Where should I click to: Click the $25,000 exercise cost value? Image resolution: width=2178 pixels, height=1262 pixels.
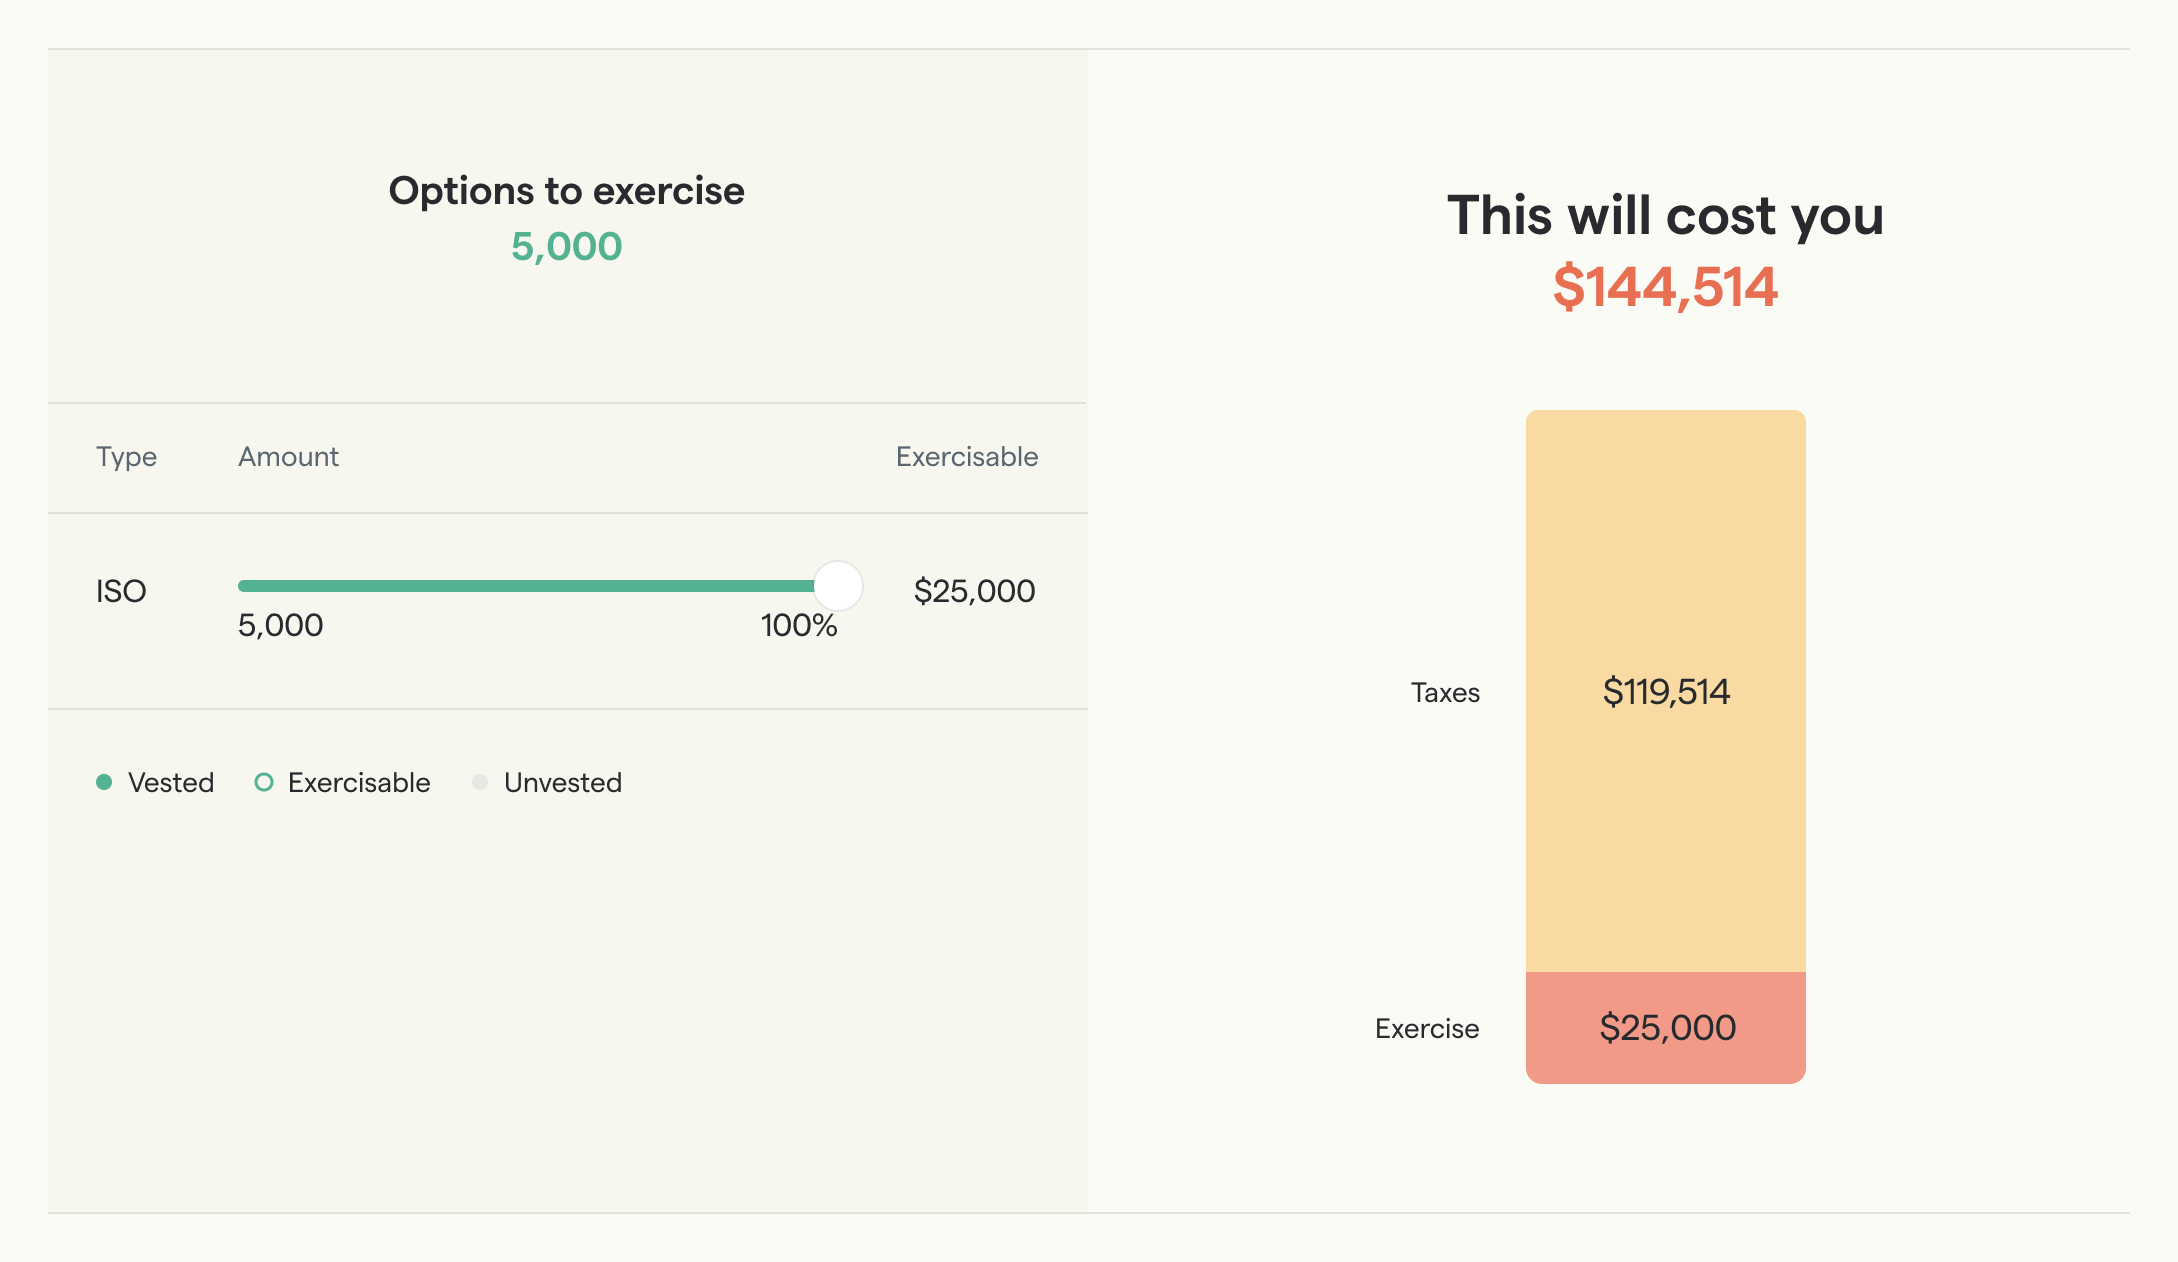tap(1667, 1027)
